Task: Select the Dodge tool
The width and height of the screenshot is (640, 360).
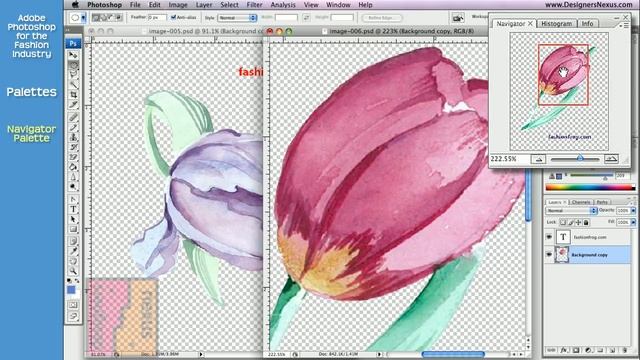Action: click(x=73, y=187)
